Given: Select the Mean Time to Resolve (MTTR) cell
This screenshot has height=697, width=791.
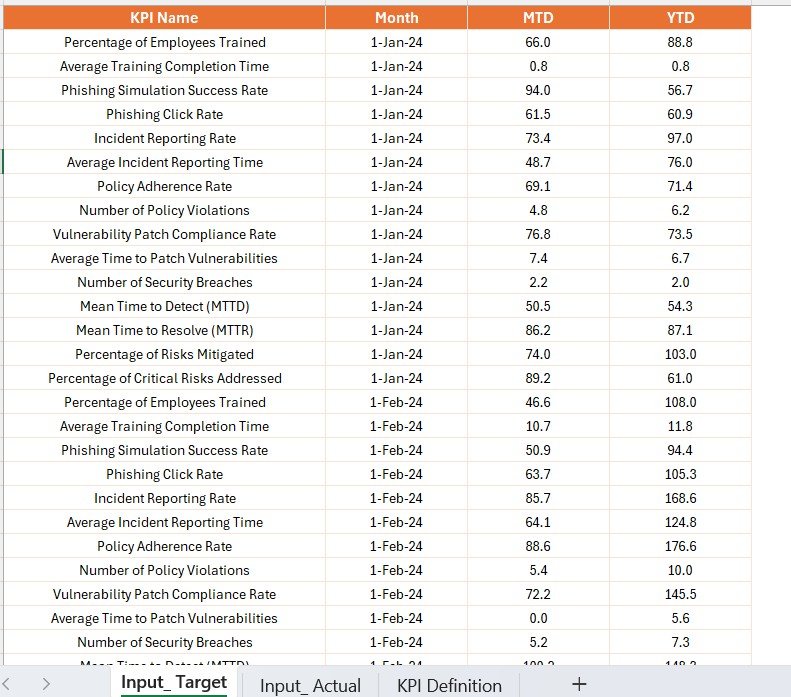Looking at the screenshot, I should coord(164,330).
